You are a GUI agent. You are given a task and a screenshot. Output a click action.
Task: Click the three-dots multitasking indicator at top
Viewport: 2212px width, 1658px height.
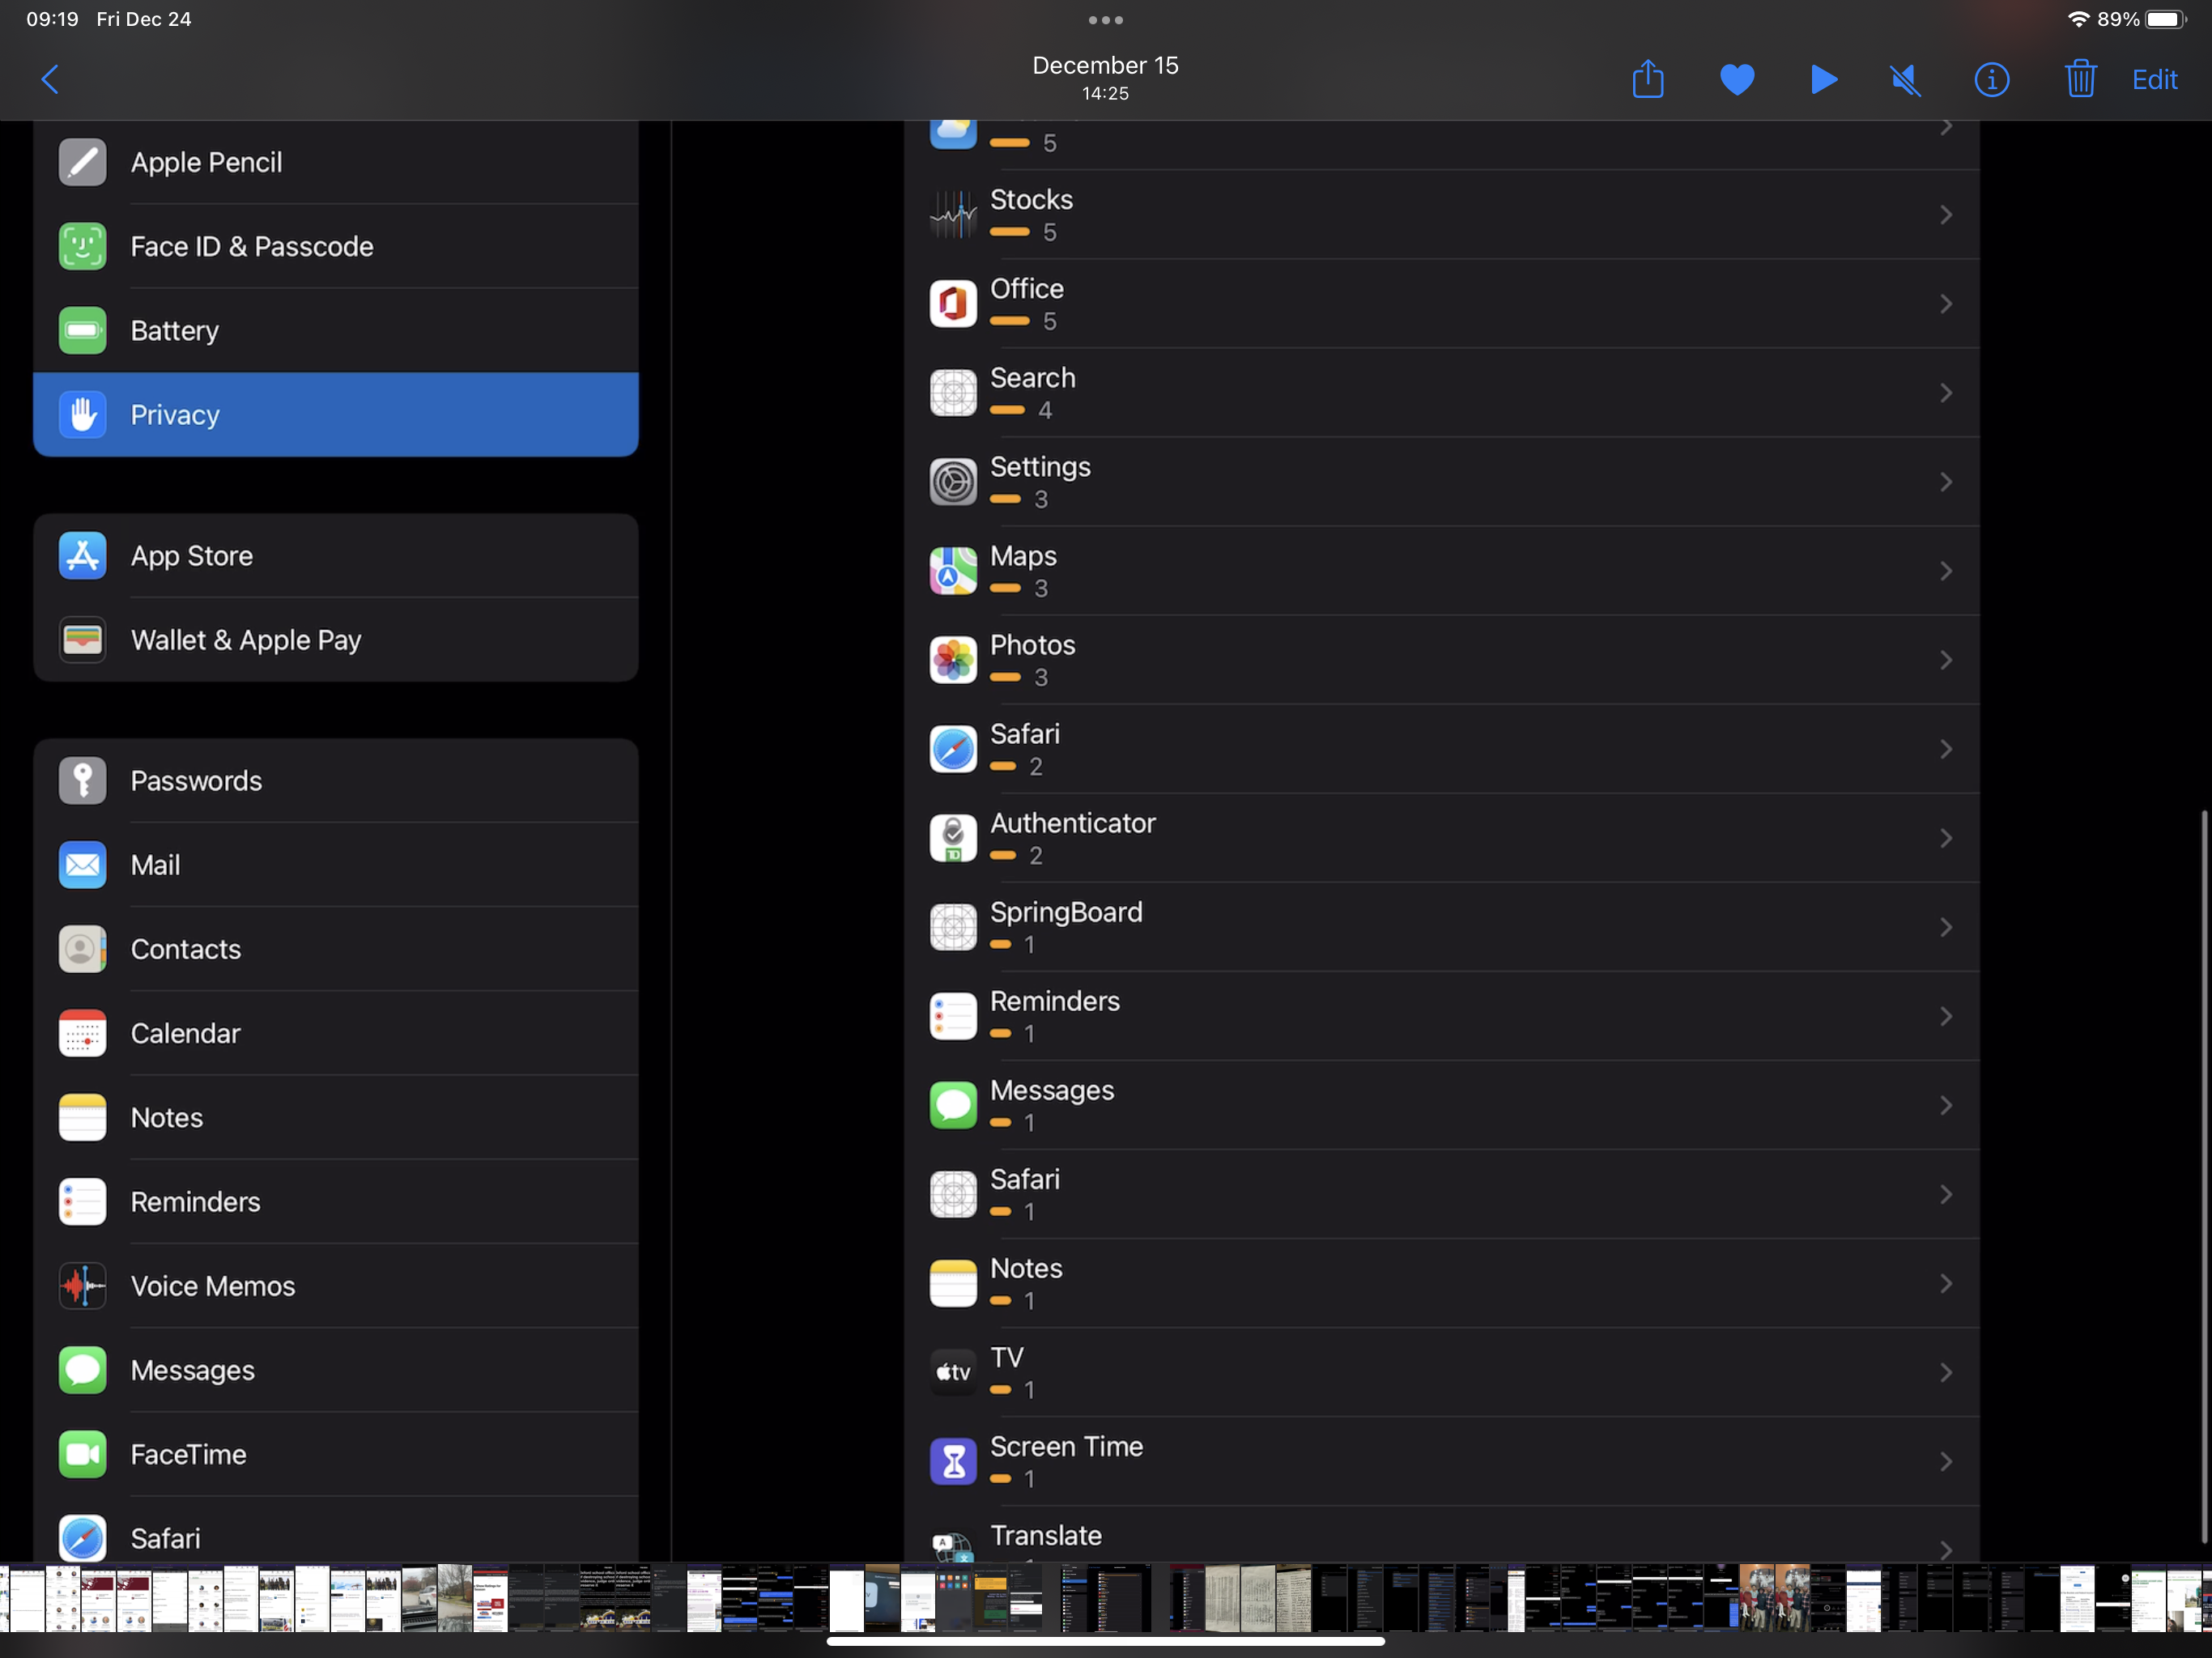(x=1105, y=20)
